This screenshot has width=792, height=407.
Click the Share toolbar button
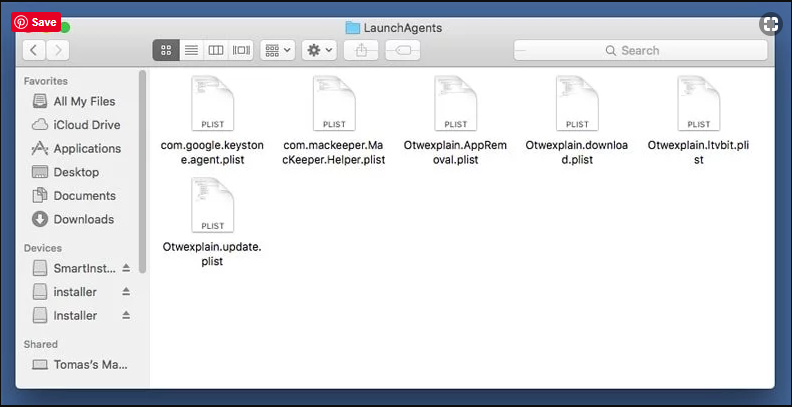click(361, 50)
